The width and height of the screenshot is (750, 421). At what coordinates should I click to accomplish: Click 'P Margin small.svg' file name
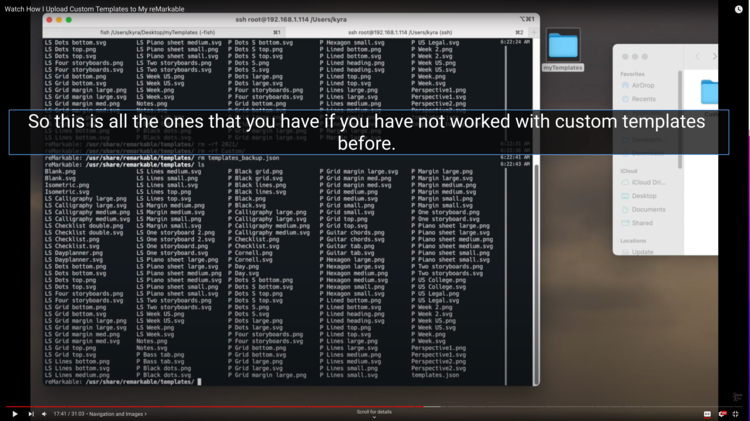click(x=442, y=205)
